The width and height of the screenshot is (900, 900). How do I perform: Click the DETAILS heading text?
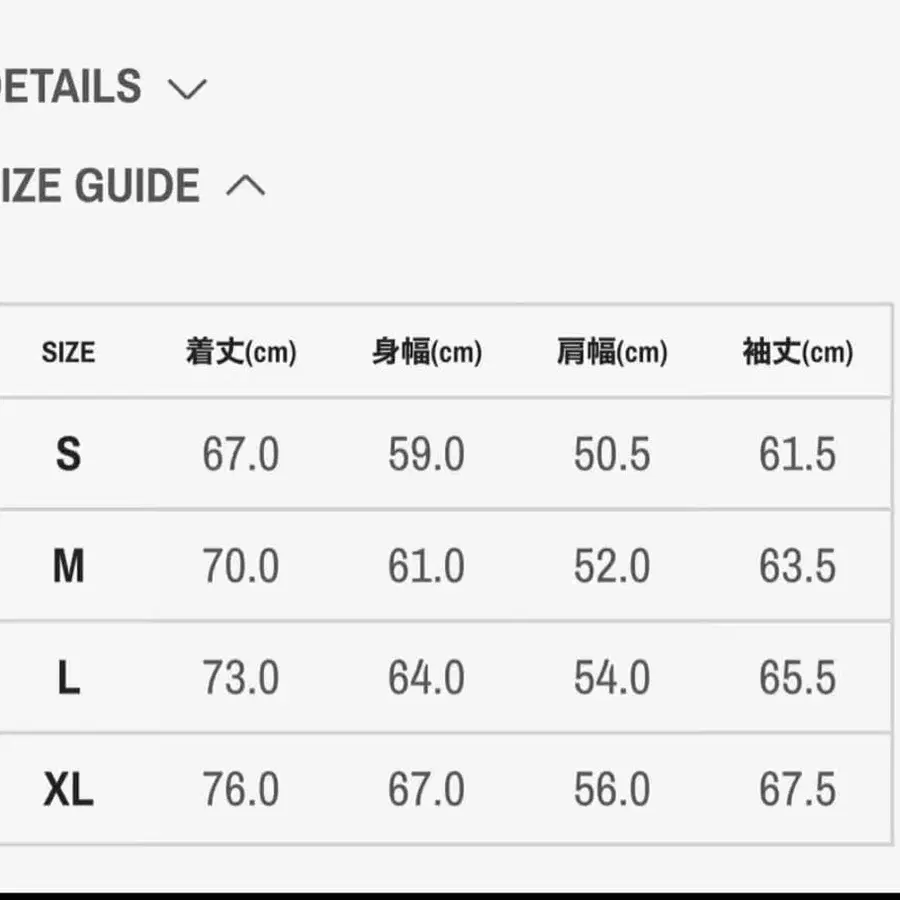click(x=70, y=88)
